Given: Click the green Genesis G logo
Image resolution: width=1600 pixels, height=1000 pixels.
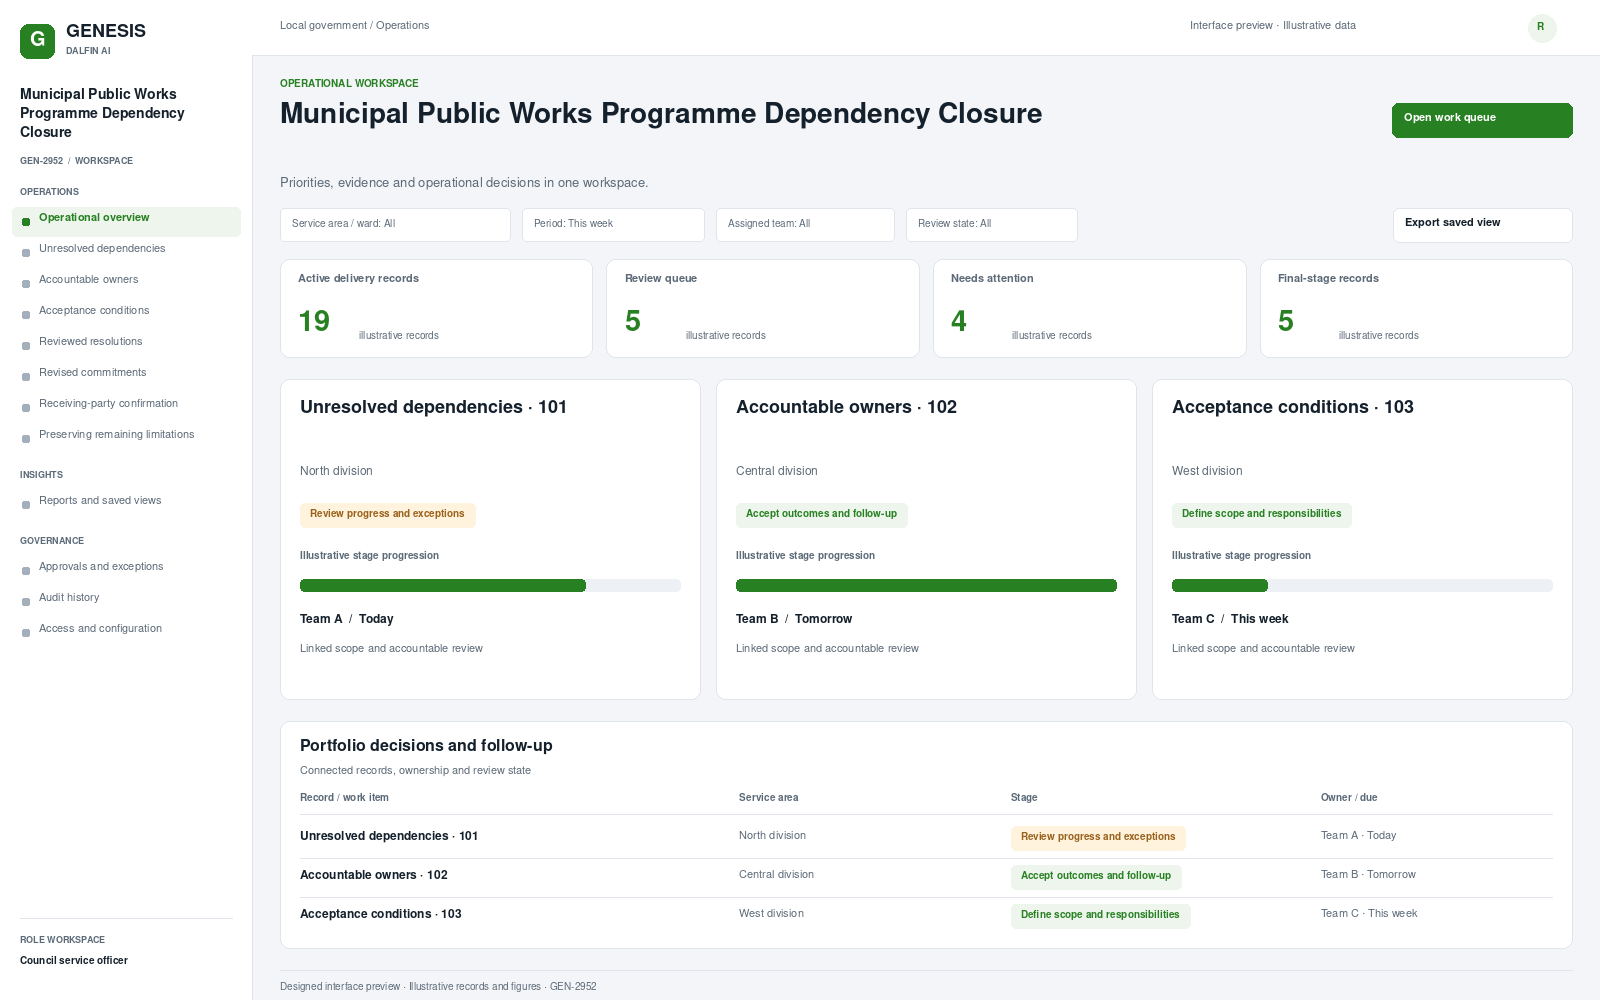Looking at the screenshot, I should coord(37,41).
